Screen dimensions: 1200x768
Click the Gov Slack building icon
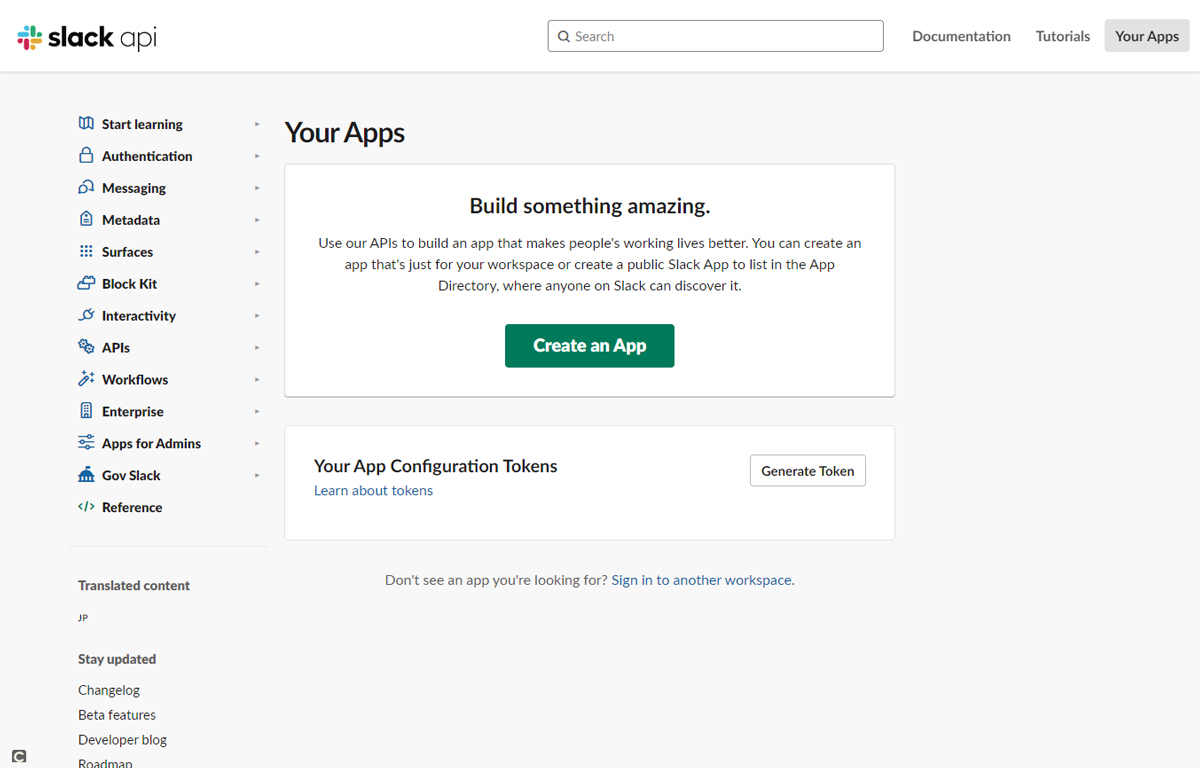tap(86, 475)
